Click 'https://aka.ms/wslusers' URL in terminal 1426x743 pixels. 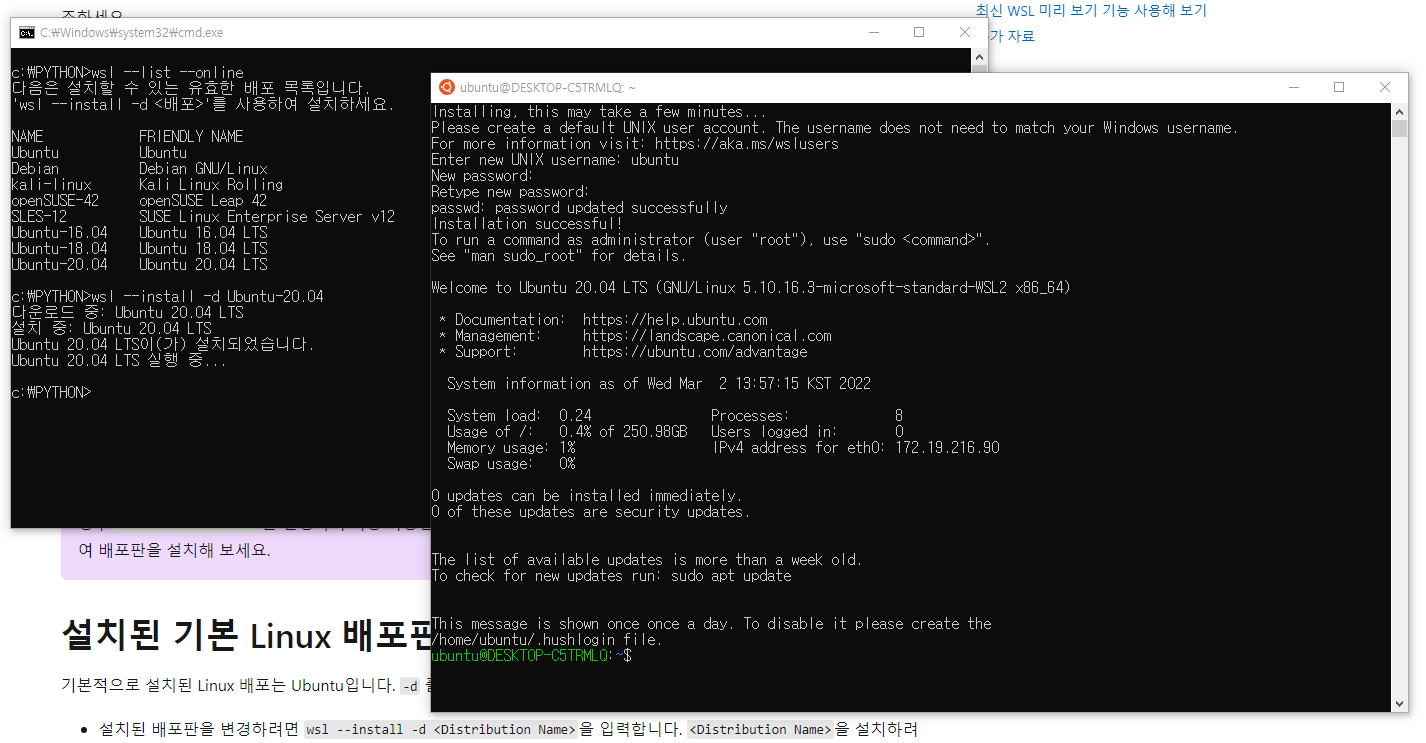tap(747, 144)
